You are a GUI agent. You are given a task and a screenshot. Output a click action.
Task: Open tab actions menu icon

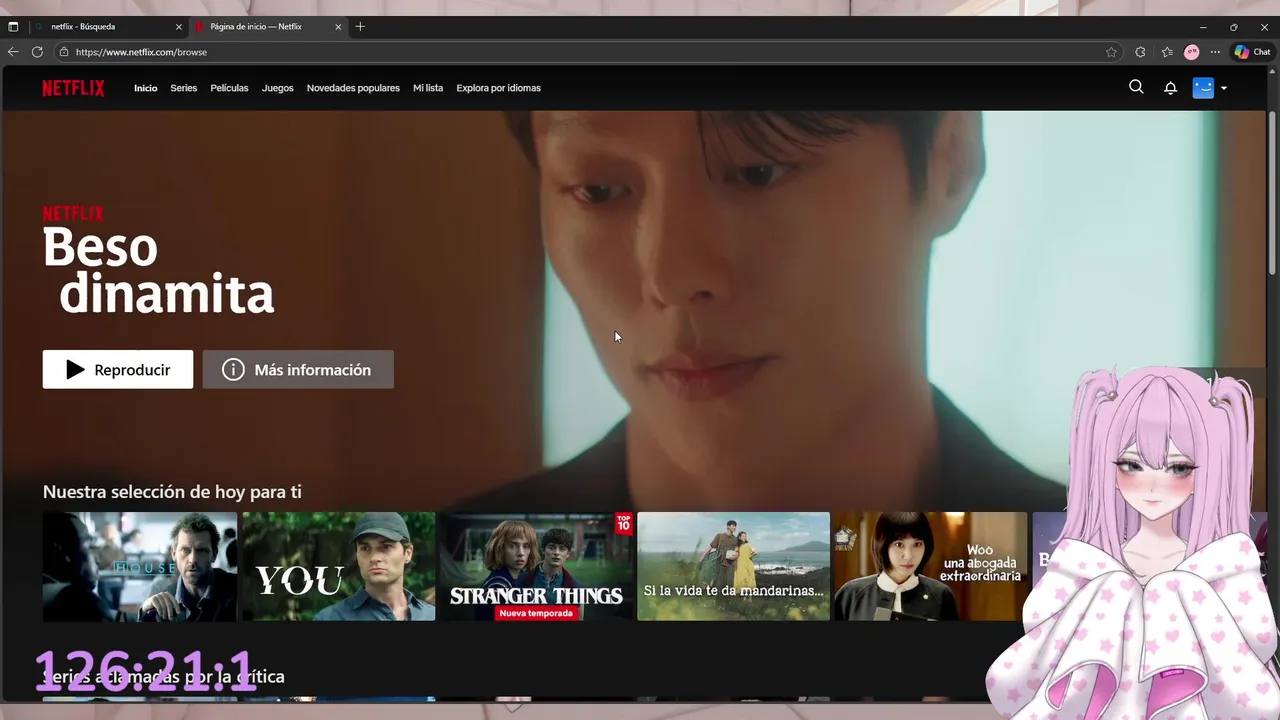13,27
